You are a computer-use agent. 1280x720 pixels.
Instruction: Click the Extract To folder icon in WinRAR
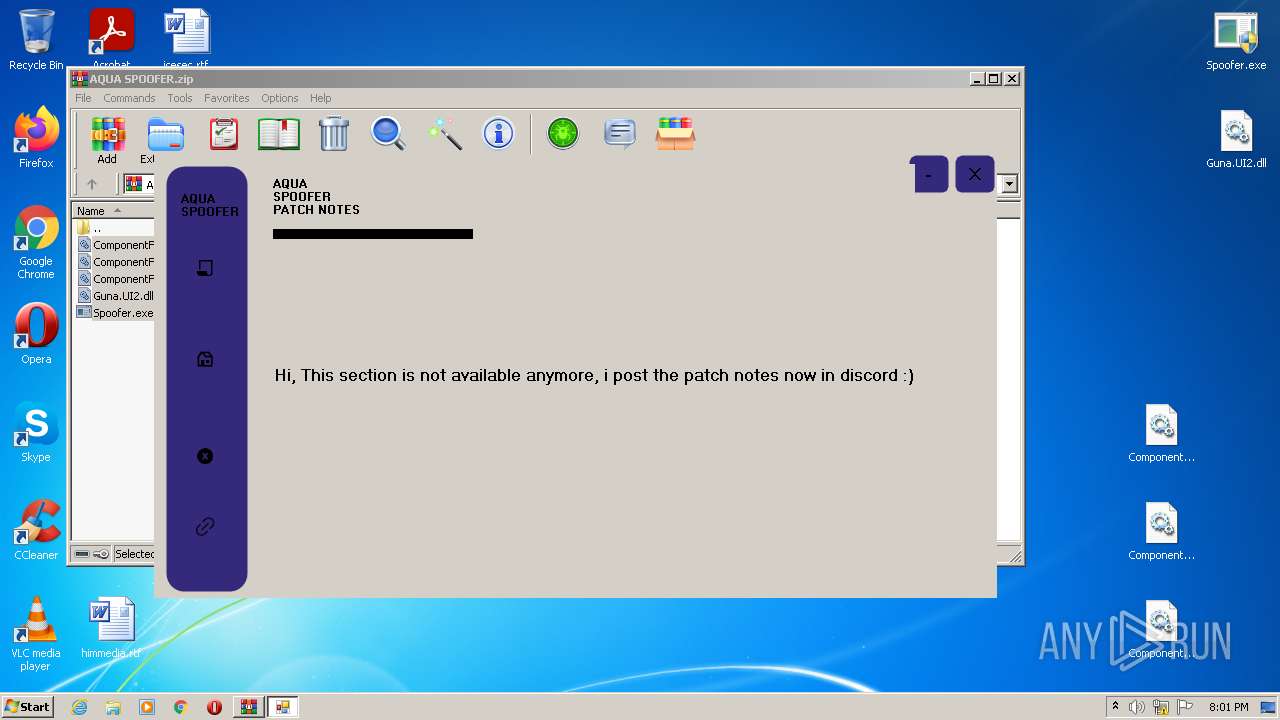(165, 134)
